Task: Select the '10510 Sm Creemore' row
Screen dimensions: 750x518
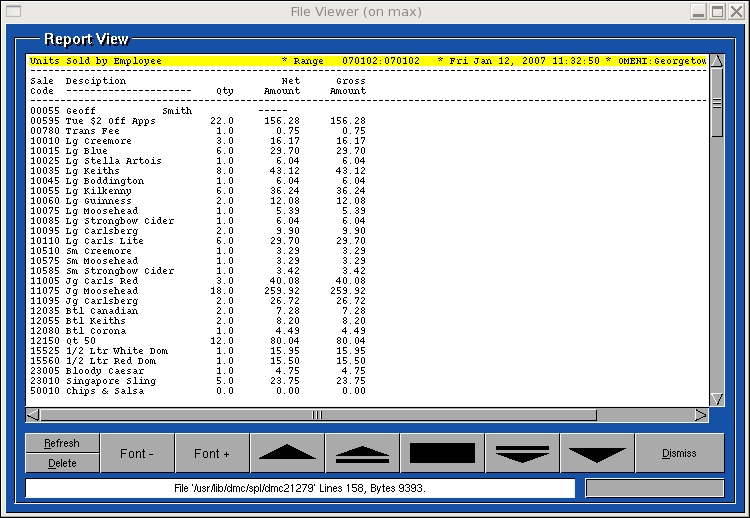Action: [x=198, y=251]
